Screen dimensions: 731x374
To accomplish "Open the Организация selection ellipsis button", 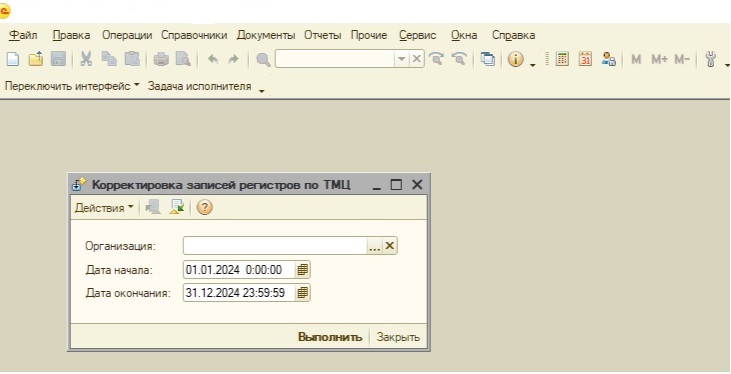I will (375, 246).
